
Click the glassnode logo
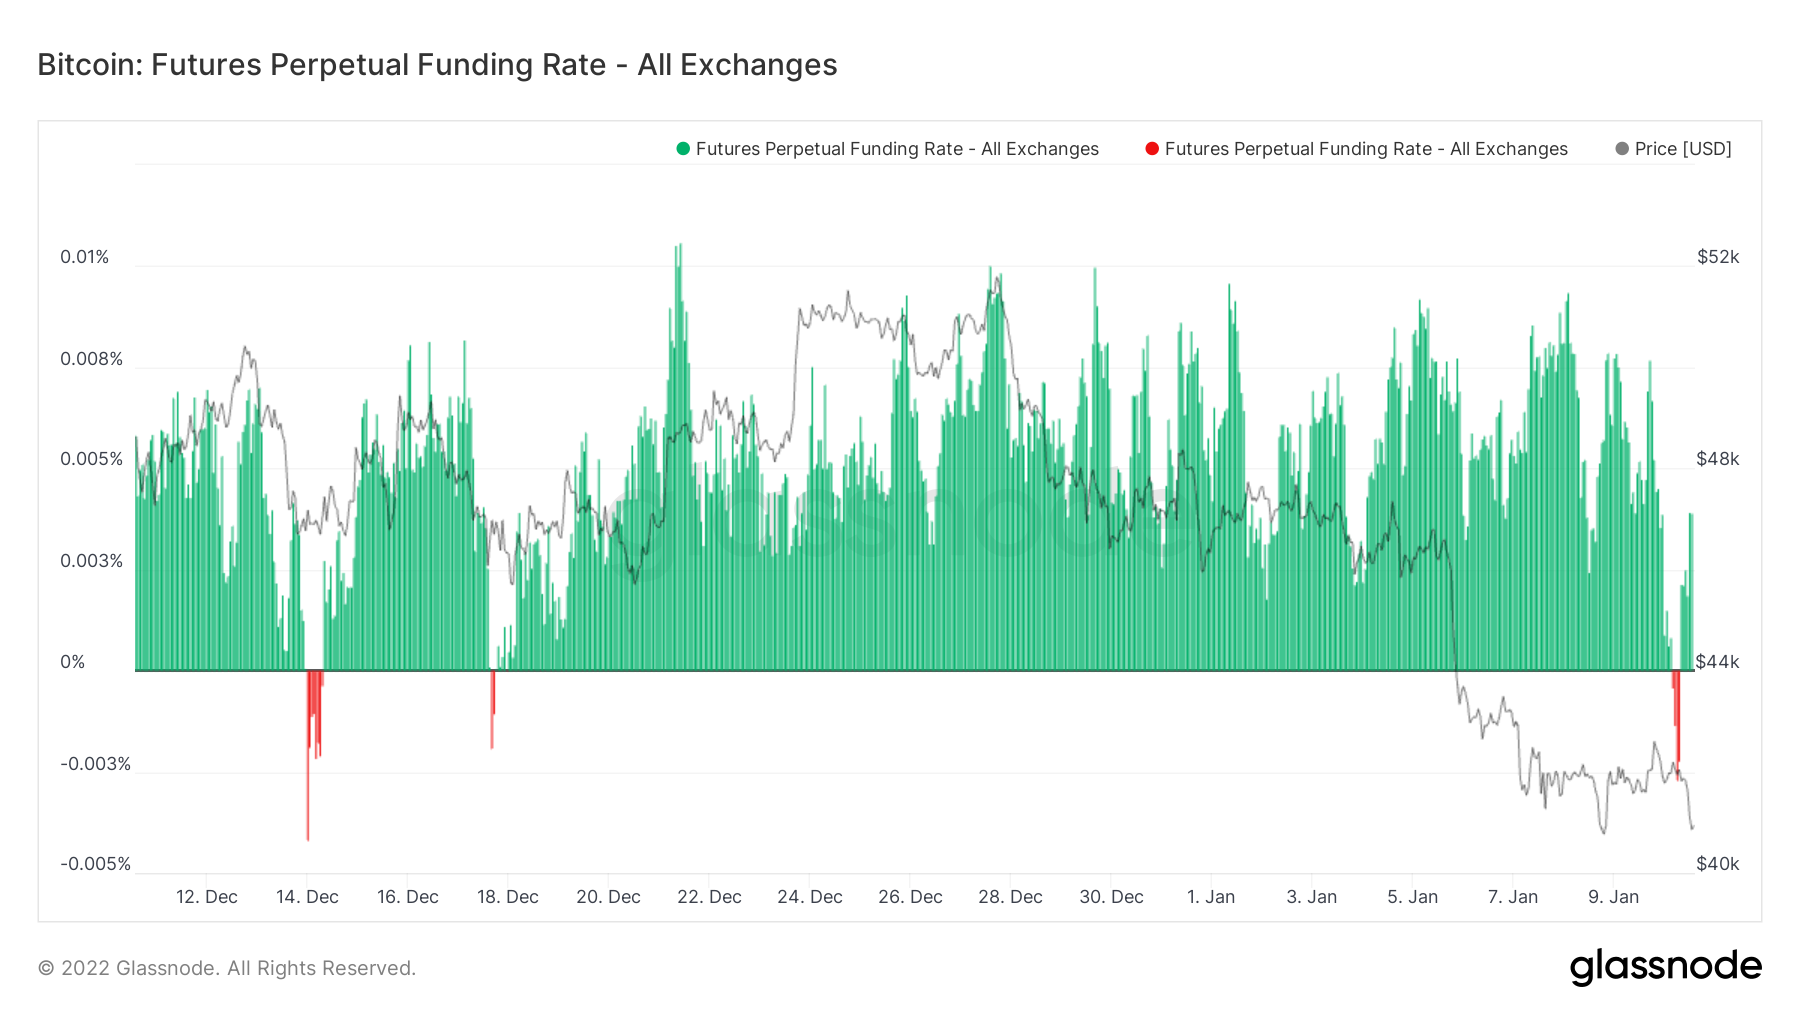pyautogui.click(x=1665, y=967)
